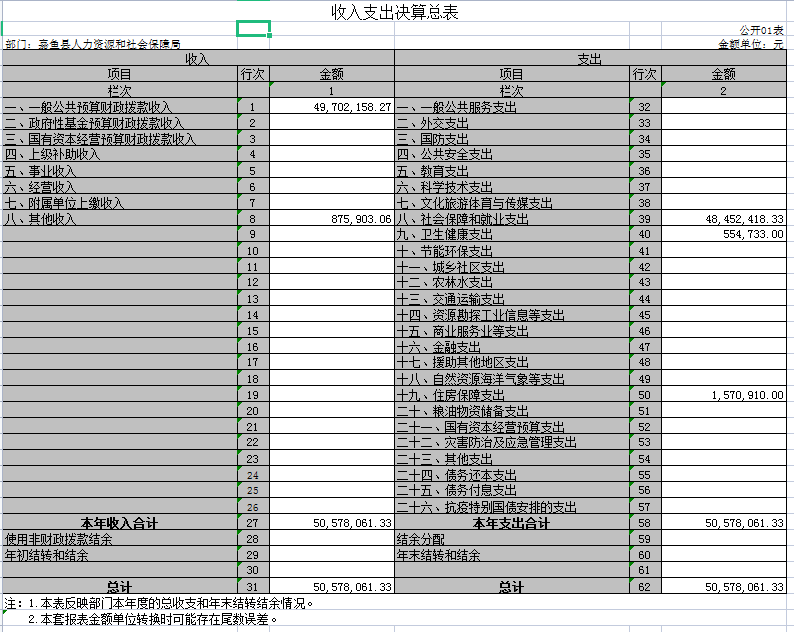Click 二十六、抗疫特别国债安排的支出 cell

[511, 507]
